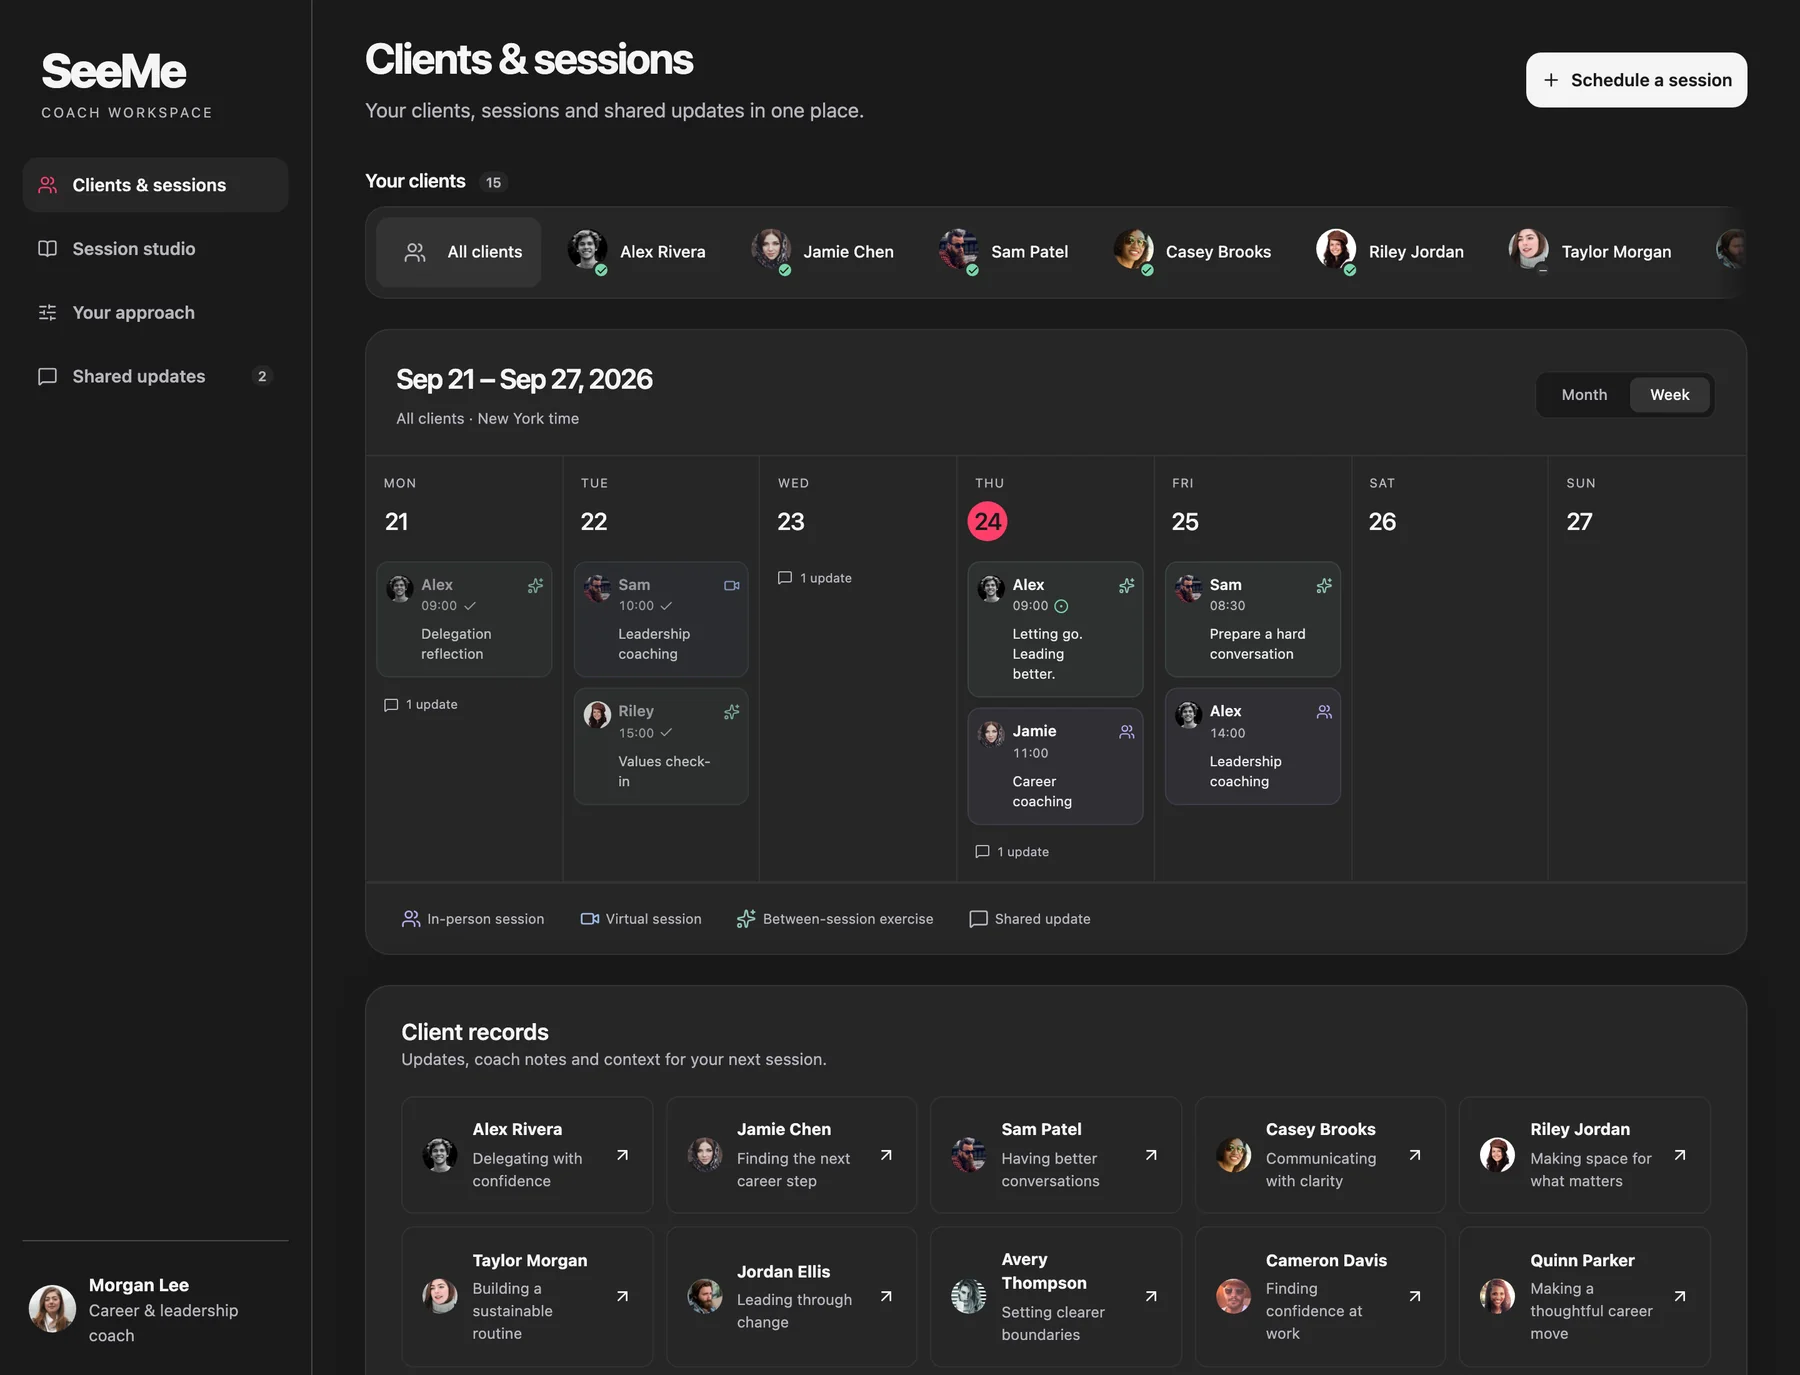Click Schedule a session button
This screenshot has height=1375, width=1800.
coord(1636,80)
